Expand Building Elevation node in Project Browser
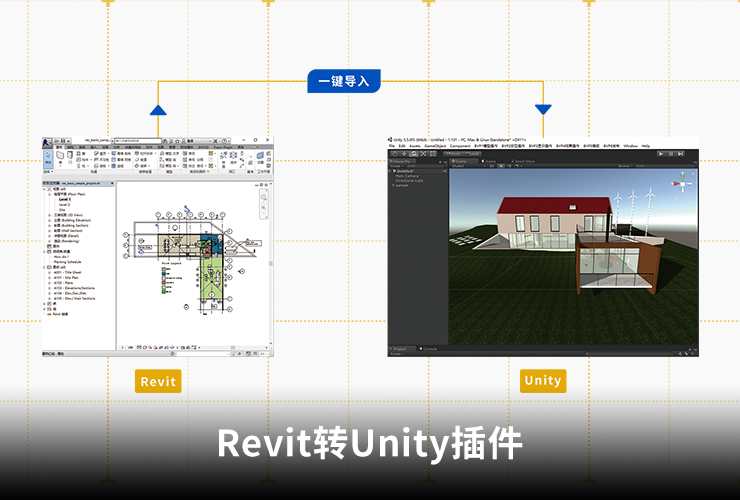 50,220
